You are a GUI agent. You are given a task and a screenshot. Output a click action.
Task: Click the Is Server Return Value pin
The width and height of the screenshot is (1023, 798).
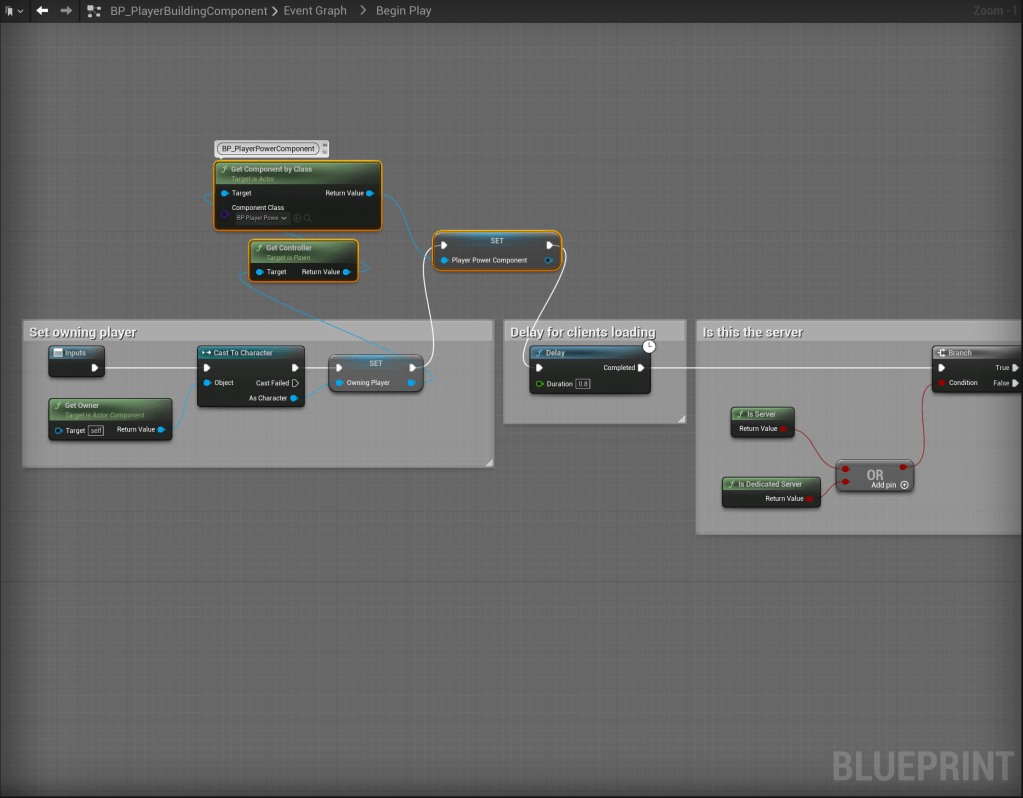point(783,429)
